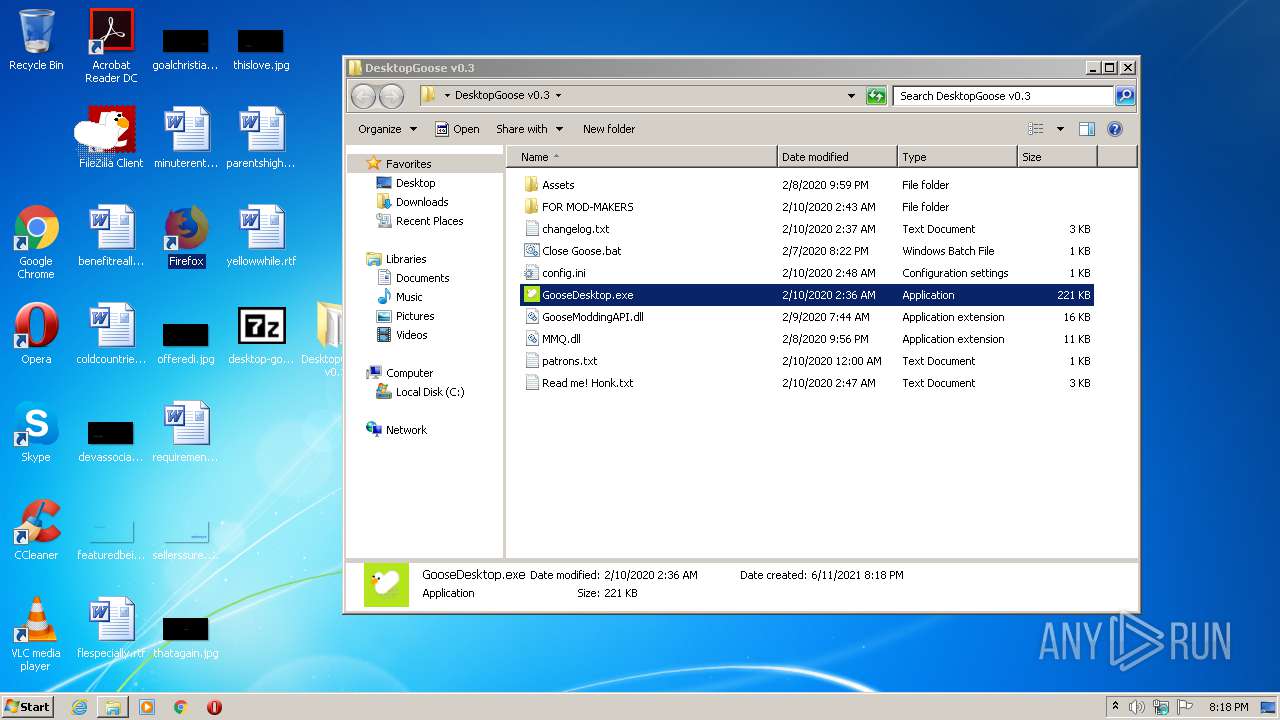This screenshot has height=720, width=1280.
Task: Change view using the view icon button
Action: tap(1036, 129)
